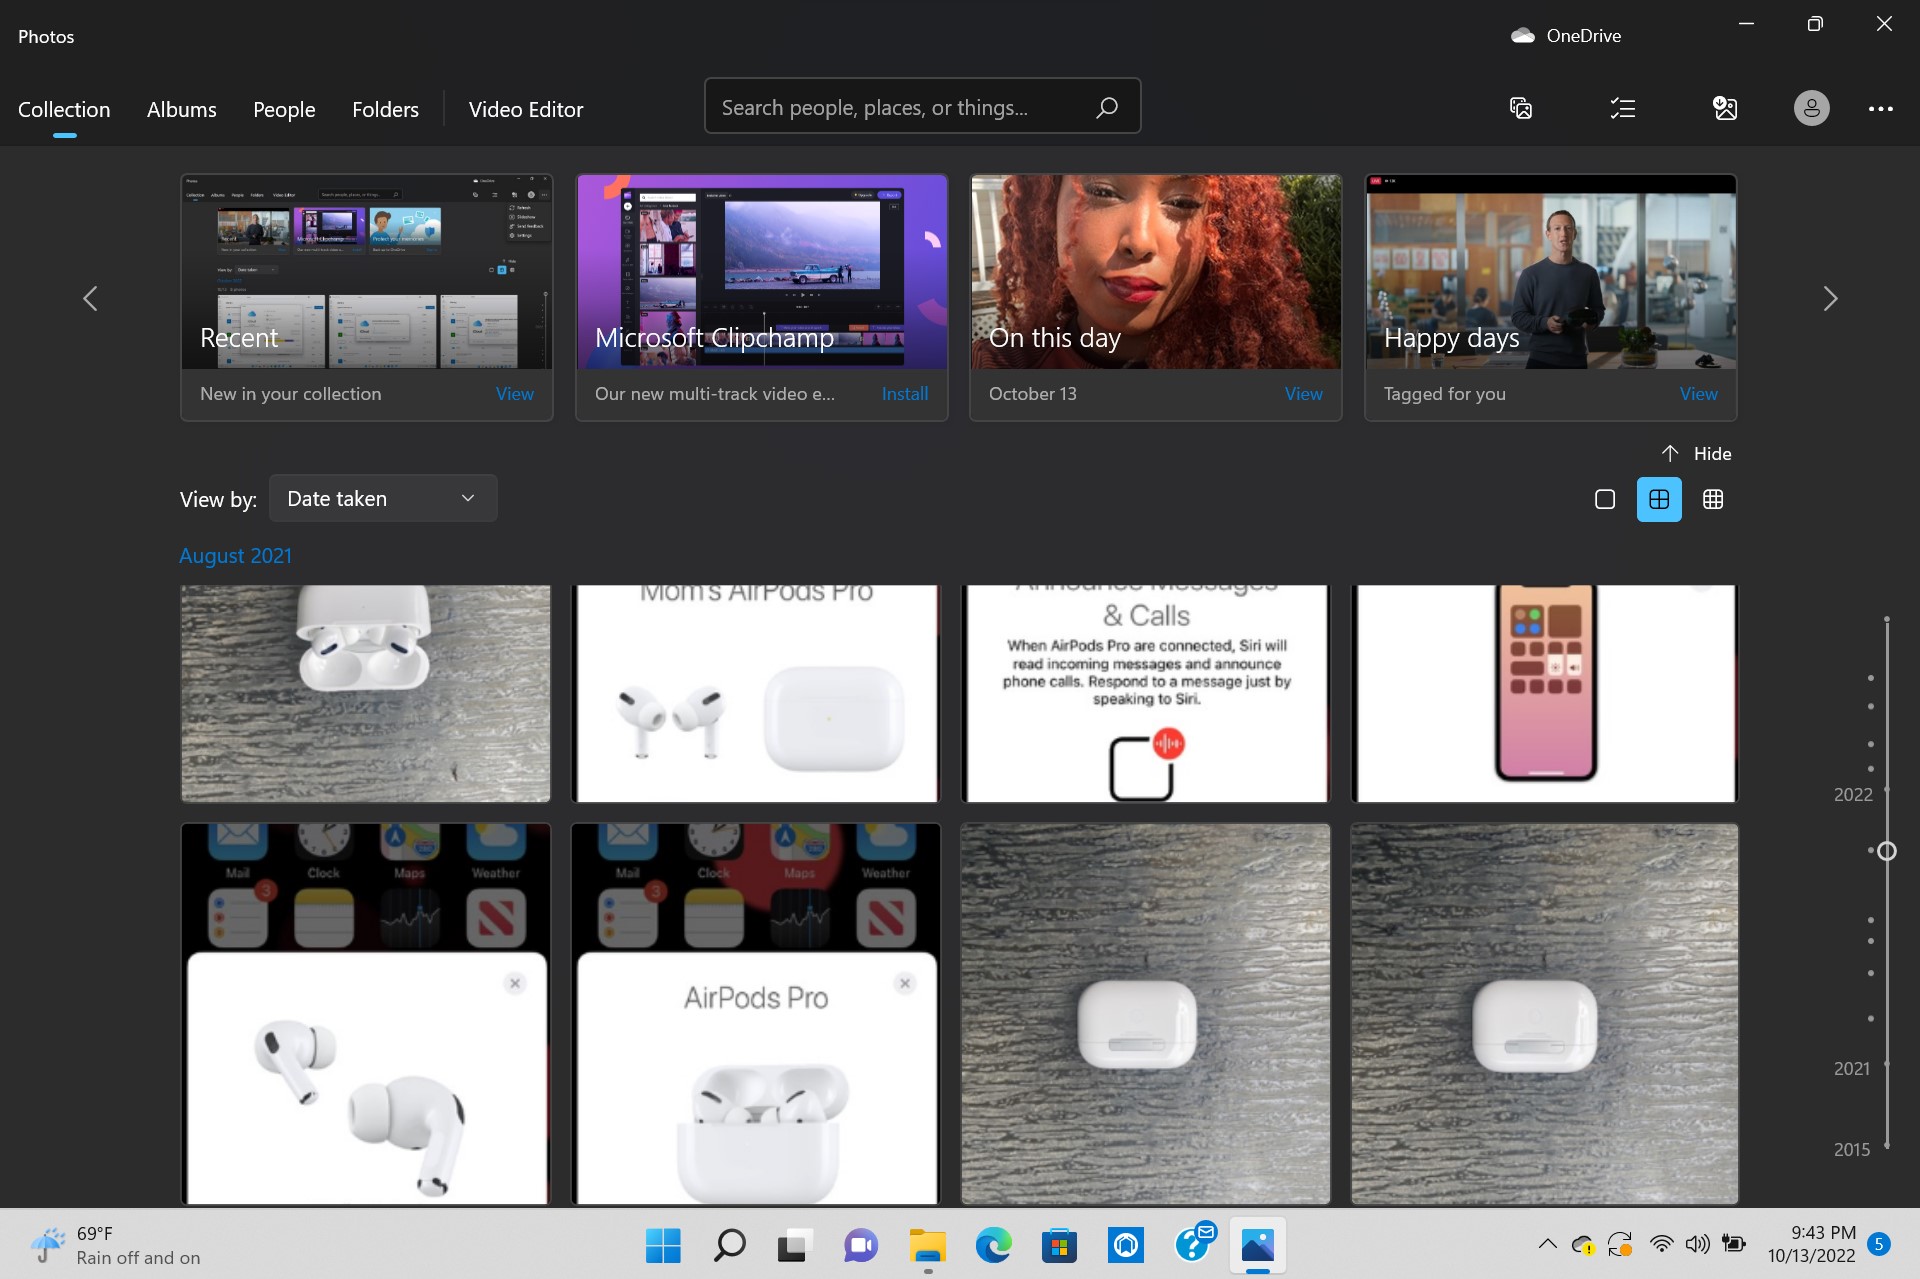The height and width of the screenshot is (1279, 1920).
Task: Open the Wi-Fi network tray icon
Action: [x=1661, y=1244]
